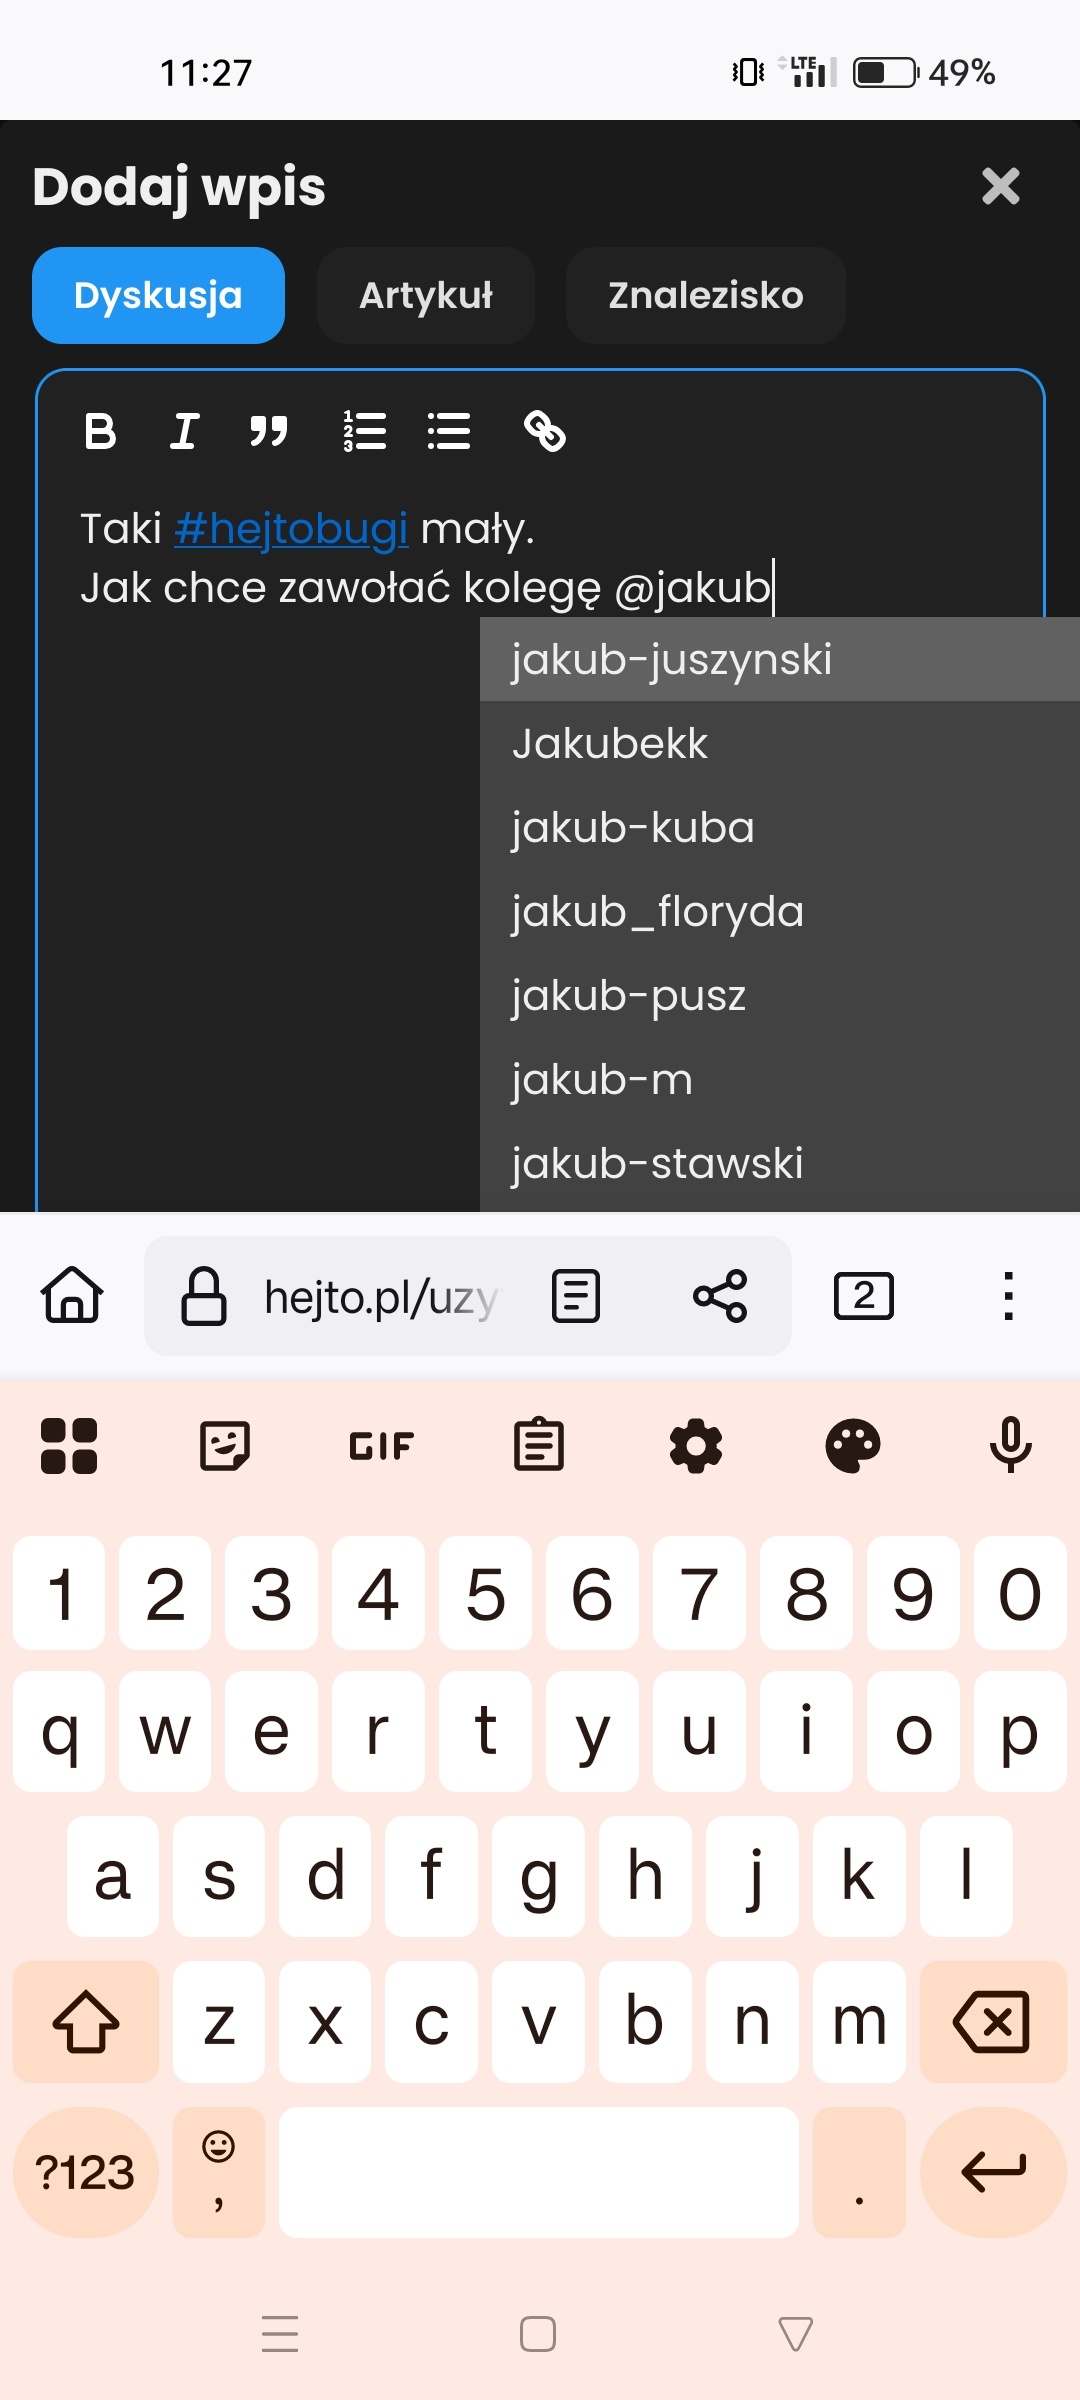Open browser tabs switcher showing 2
1080x2400 pixels.
click(864, 1297)
